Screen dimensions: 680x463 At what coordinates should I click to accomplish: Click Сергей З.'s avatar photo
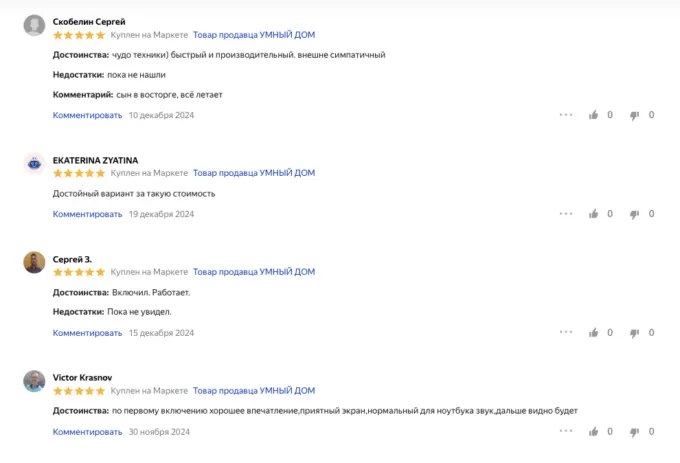point(34,263)
